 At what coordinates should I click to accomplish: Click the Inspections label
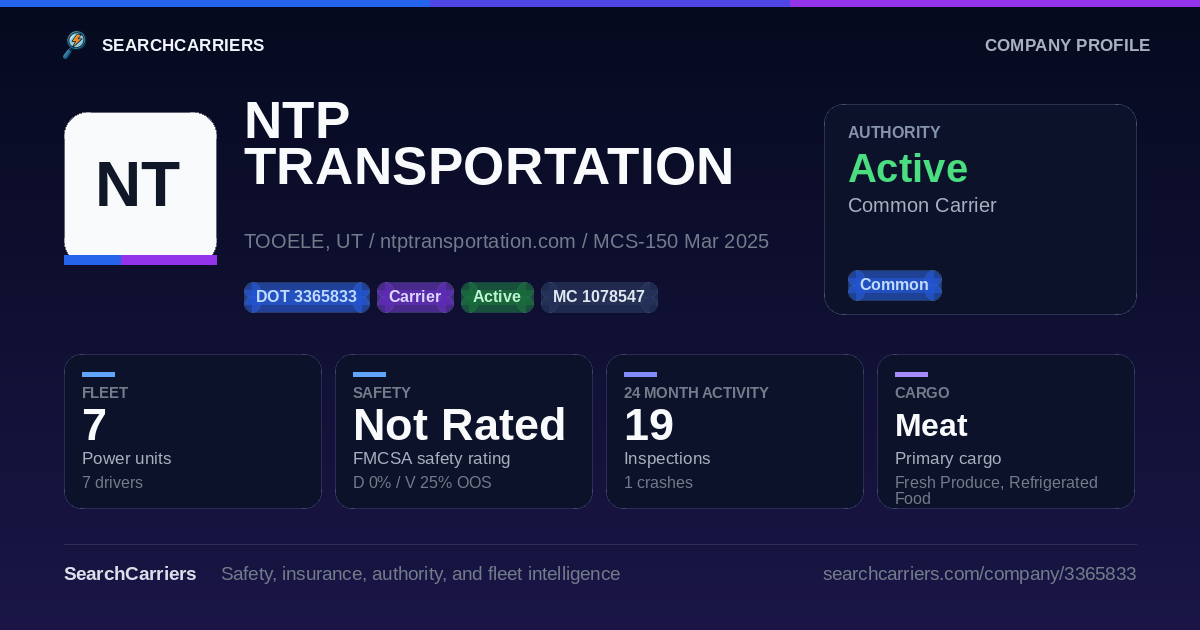667,459
